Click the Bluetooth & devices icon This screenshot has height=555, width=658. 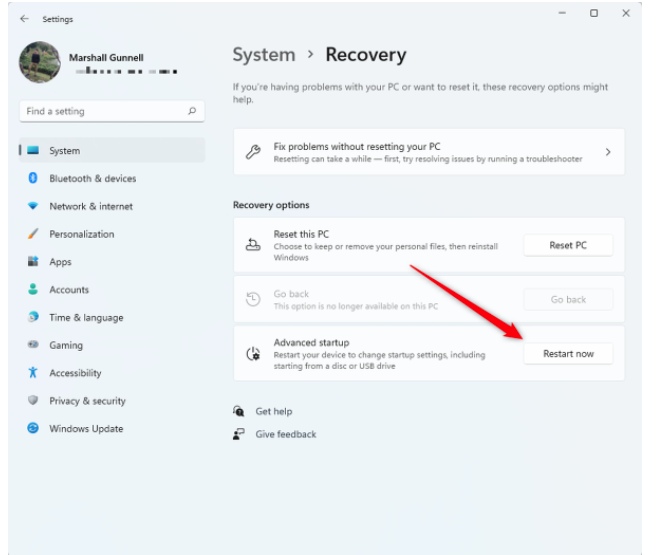(33, 179)
